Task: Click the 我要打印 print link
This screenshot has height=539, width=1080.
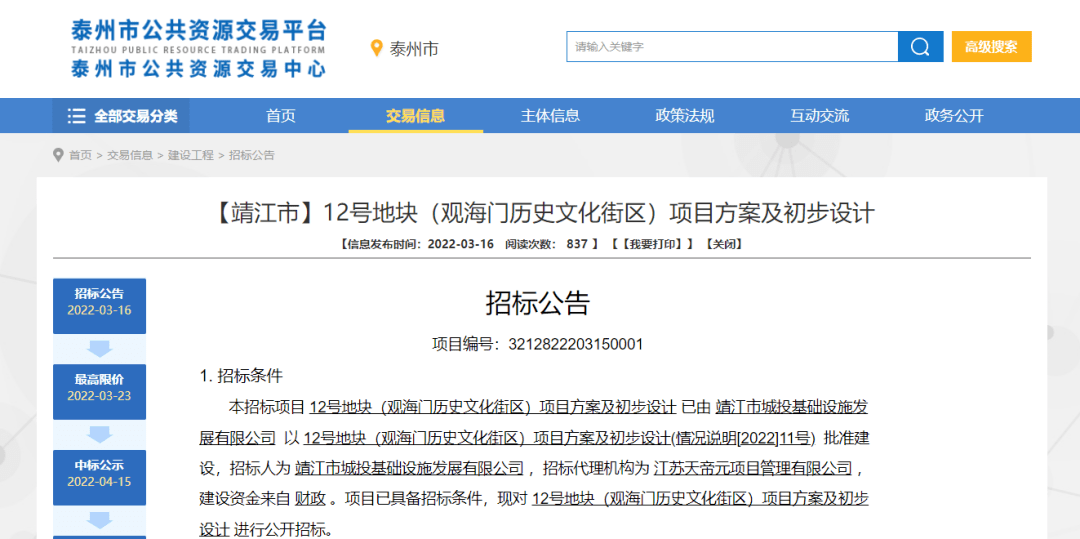Action: 653,244
